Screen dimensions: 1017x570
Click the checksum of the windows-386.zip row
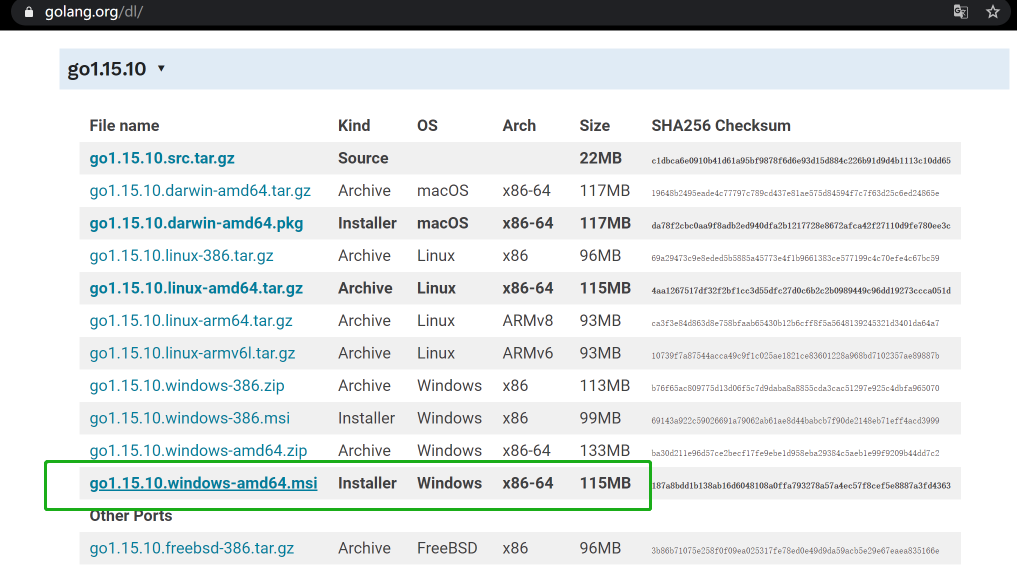(795, 388)
